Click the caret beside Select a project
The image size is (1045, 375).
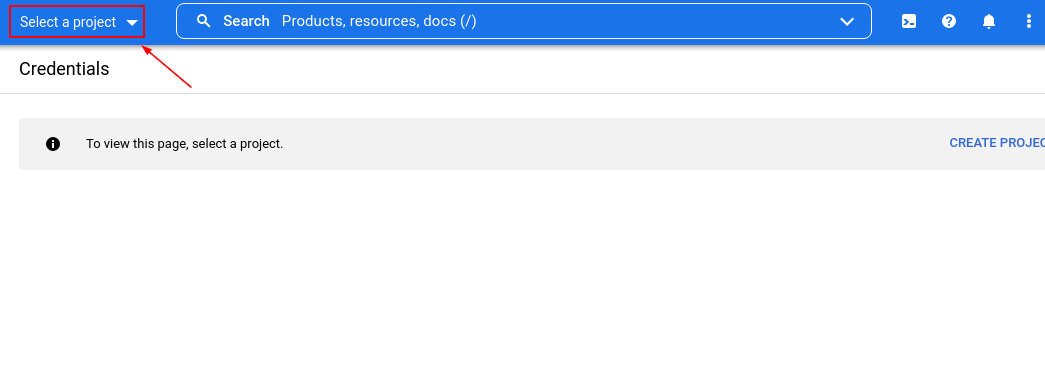pyautogui.click(x=132, y=23)
